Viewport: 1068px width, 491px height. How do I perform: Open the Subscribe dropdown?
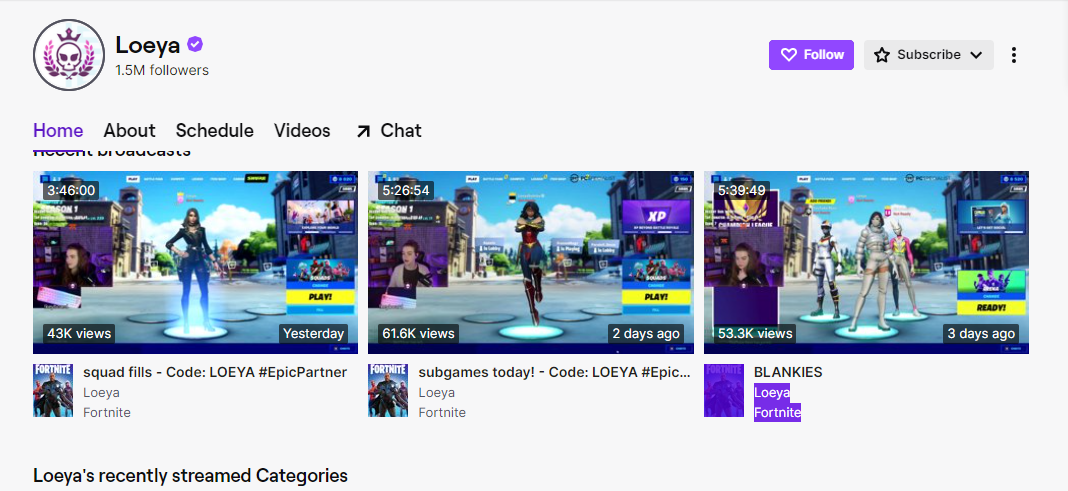pyautogui.click(x=928, y=55)
